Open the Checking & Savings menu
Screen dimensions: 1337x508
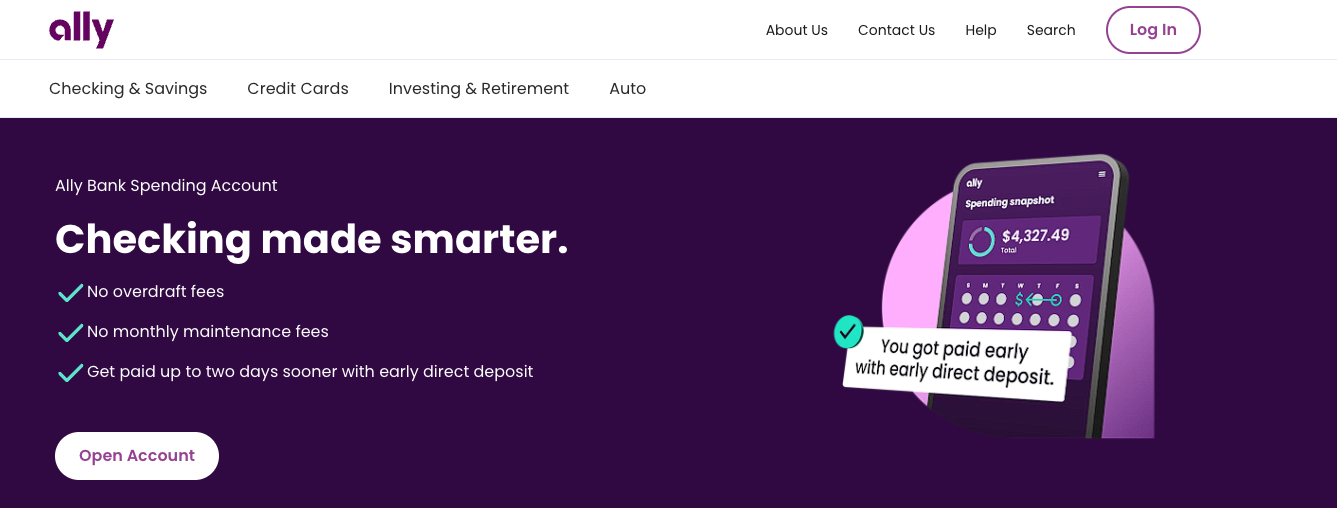click(x=128, y=89)
